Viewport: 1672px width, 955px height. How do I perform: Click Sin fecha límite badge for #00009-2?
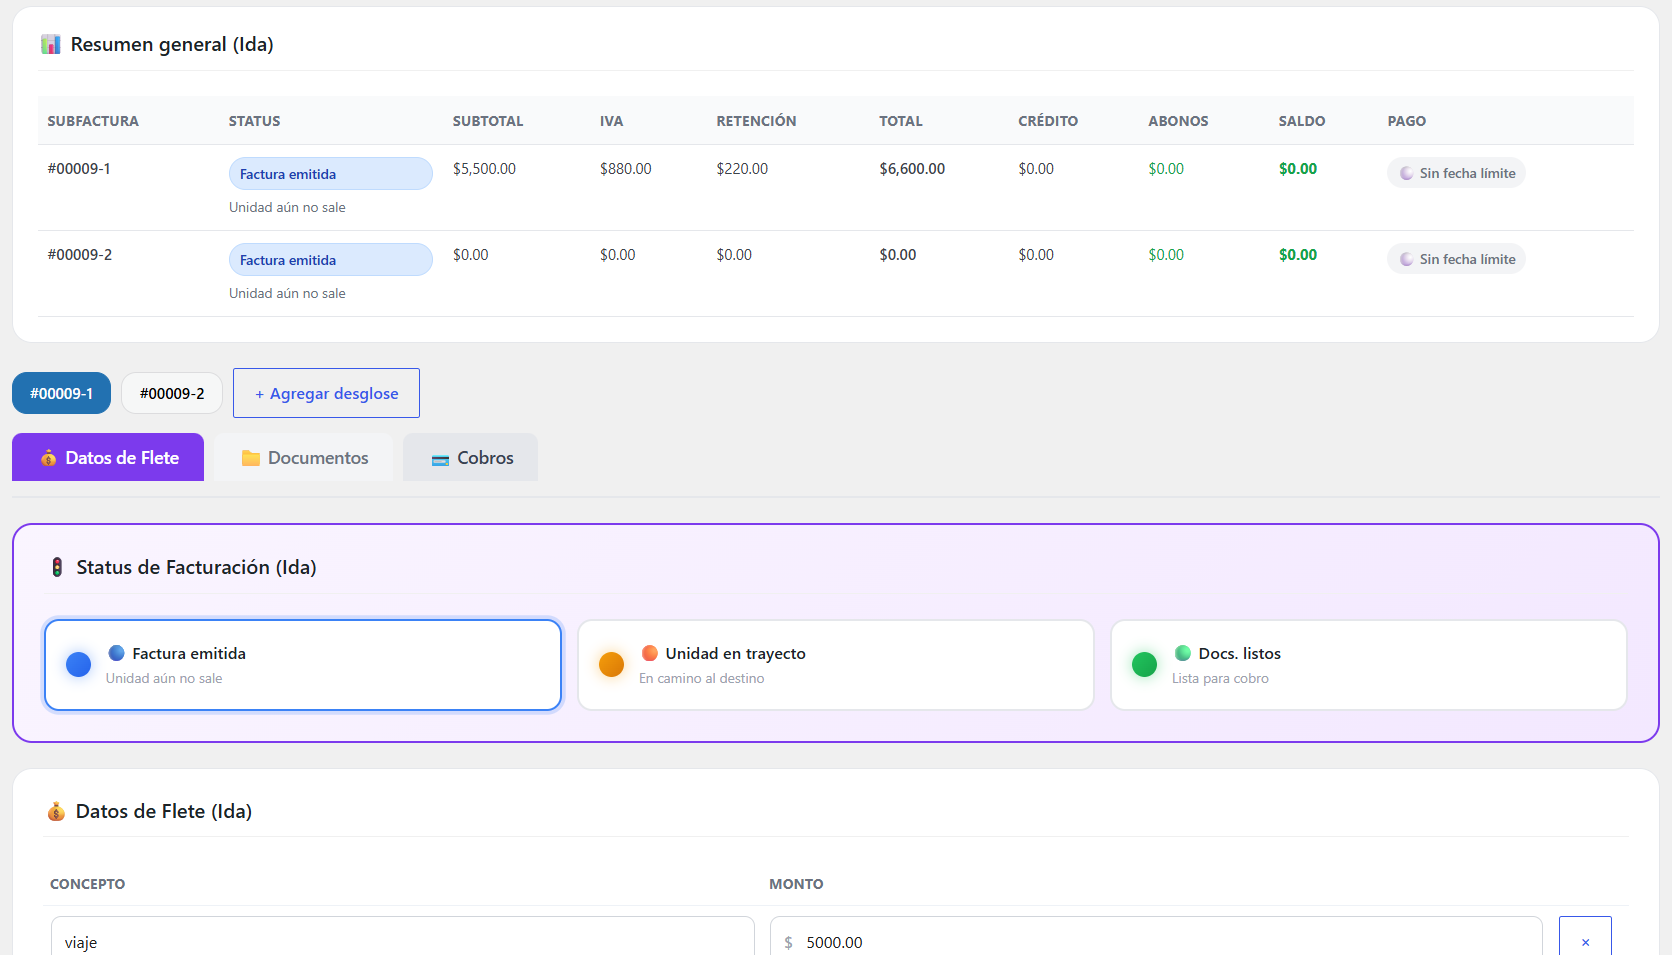pos(1456,259)
